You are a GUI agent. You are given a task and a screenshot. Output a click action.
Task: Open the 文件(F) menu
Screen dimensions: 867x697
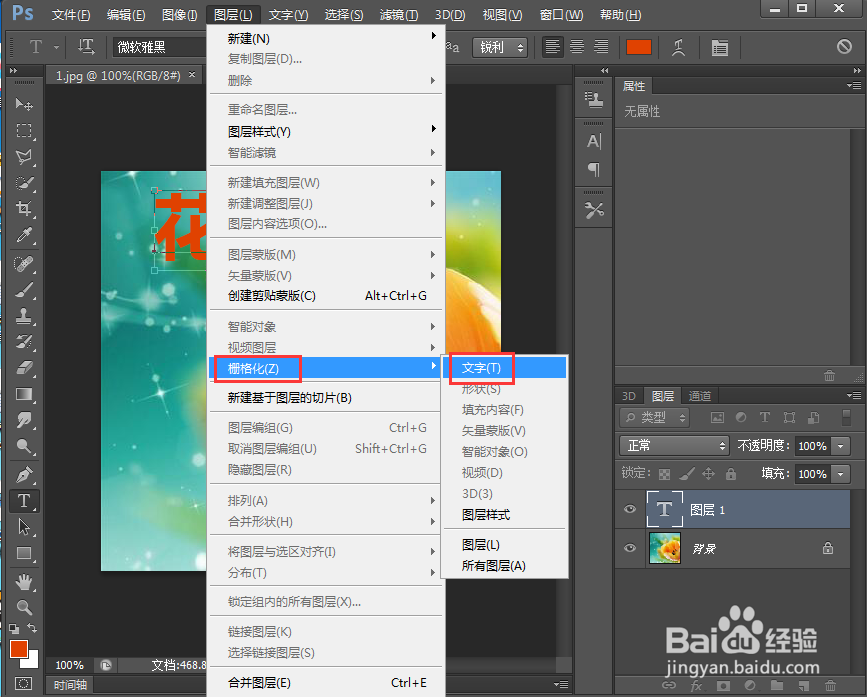pos(71,15)
